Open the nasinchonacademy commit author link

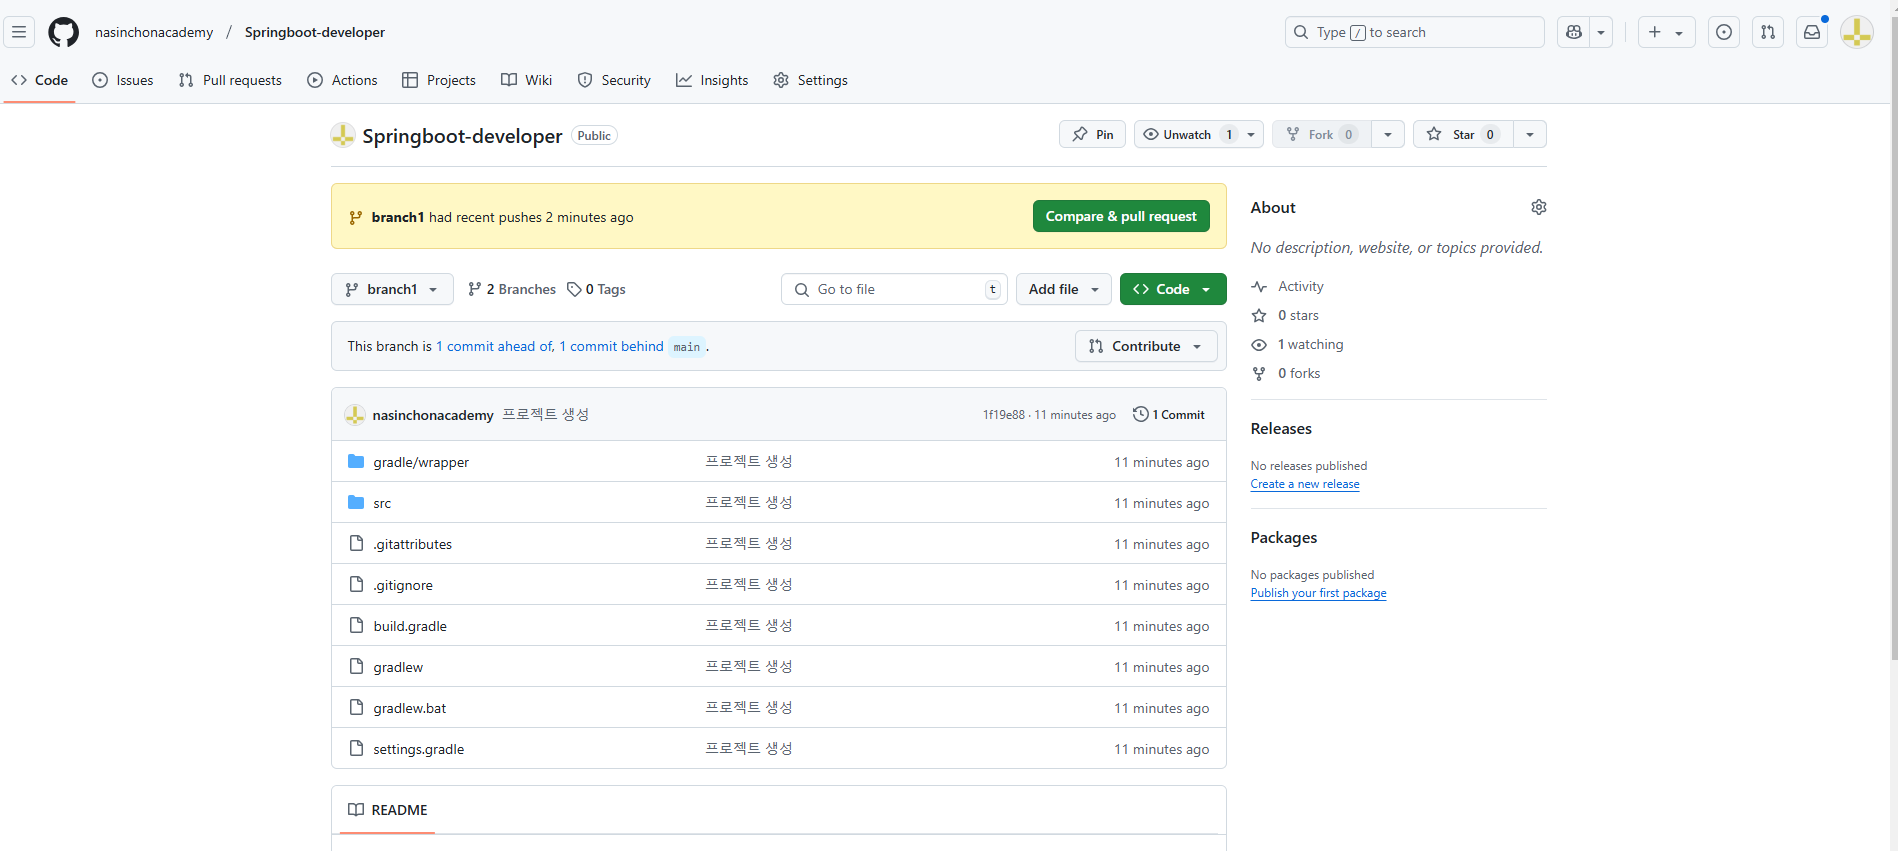[x=433, y=415]
